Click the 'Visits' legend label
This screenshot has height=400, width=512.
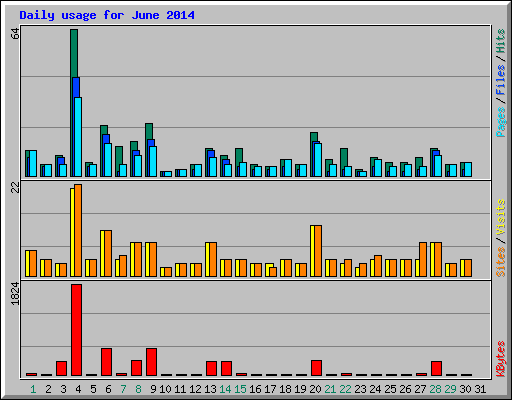coord(501,217)
